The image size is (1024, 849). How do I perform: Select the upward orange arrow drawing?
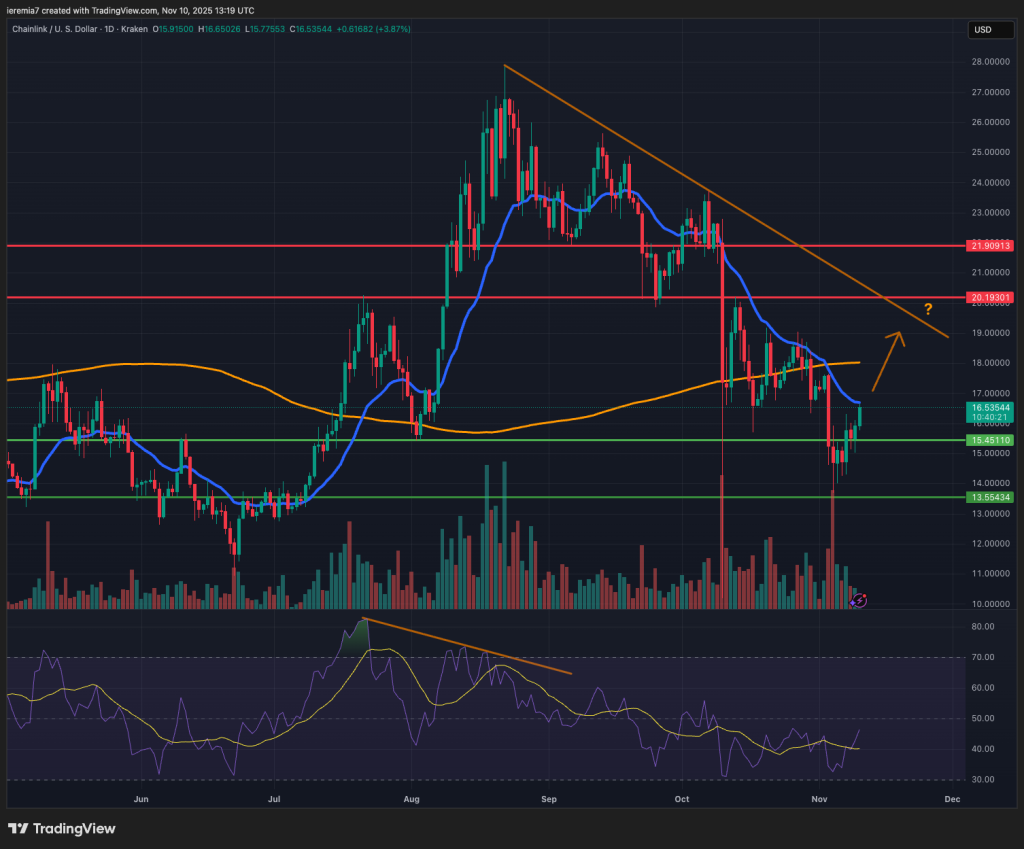coord(885,360)
